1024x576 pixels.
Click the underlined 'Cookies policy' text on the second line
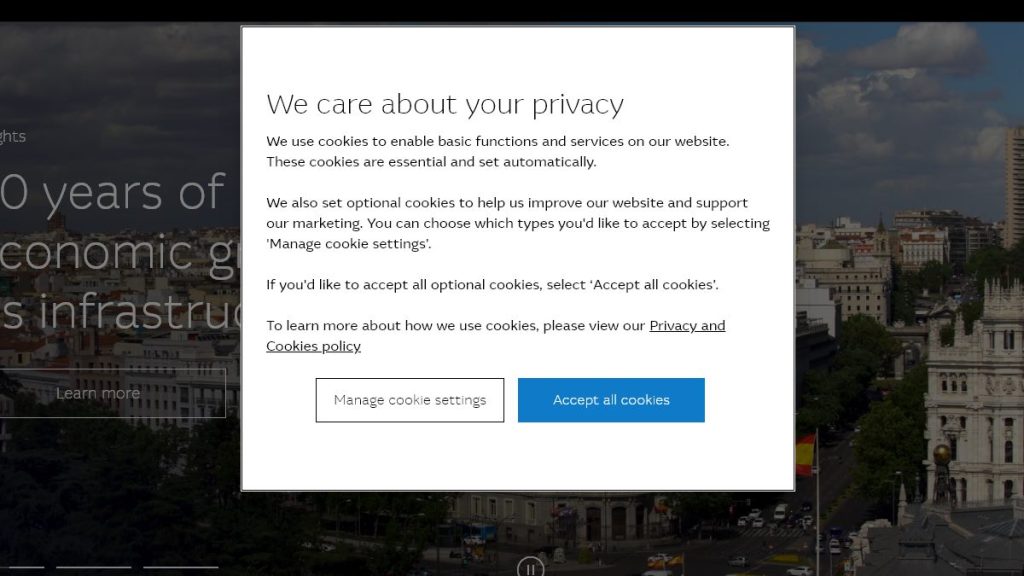pyautogui.click(x=313, y=346)
